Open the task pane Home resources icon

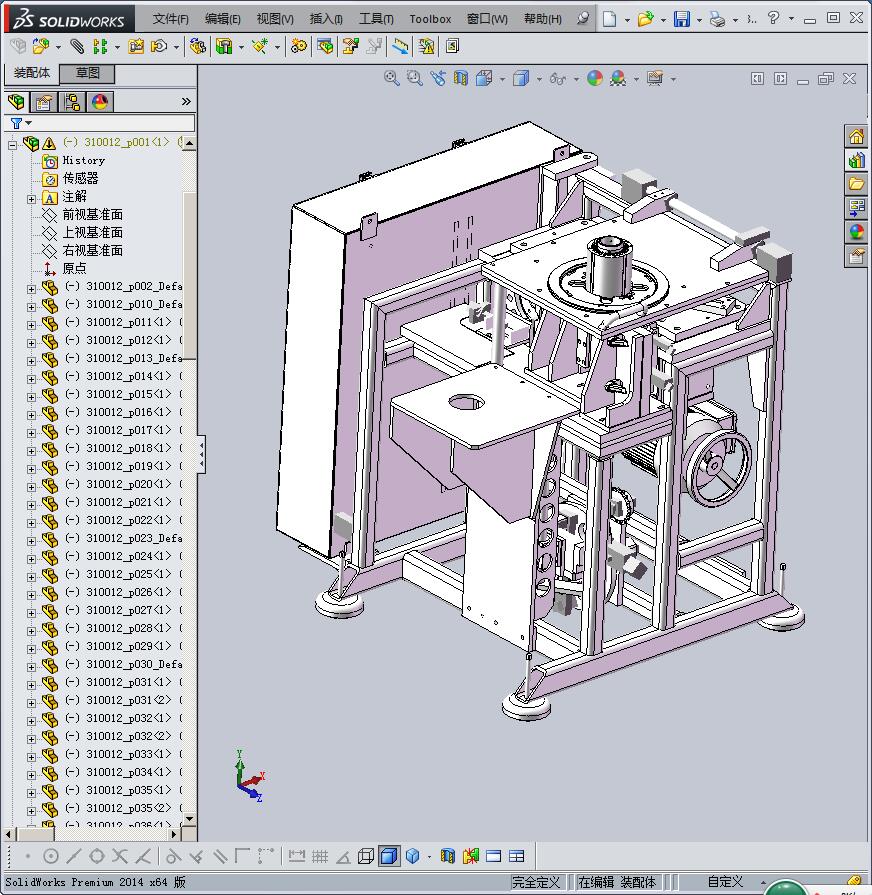point(856,137)
